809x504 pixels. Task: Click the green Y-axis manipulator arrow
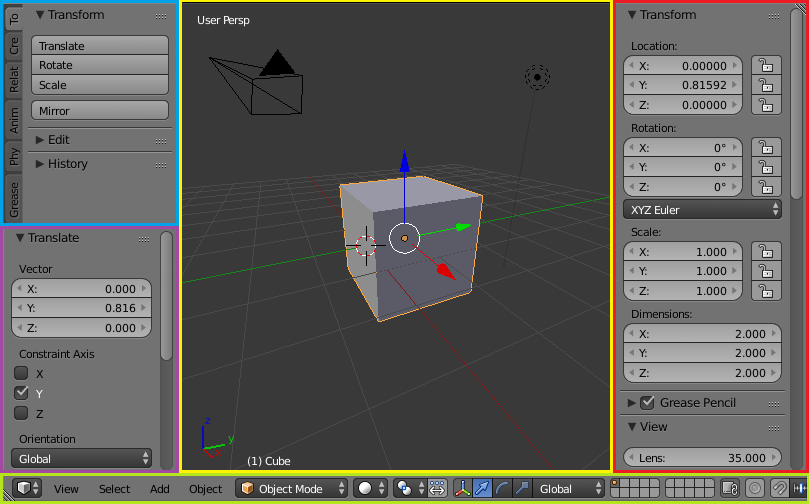point(462,227)
